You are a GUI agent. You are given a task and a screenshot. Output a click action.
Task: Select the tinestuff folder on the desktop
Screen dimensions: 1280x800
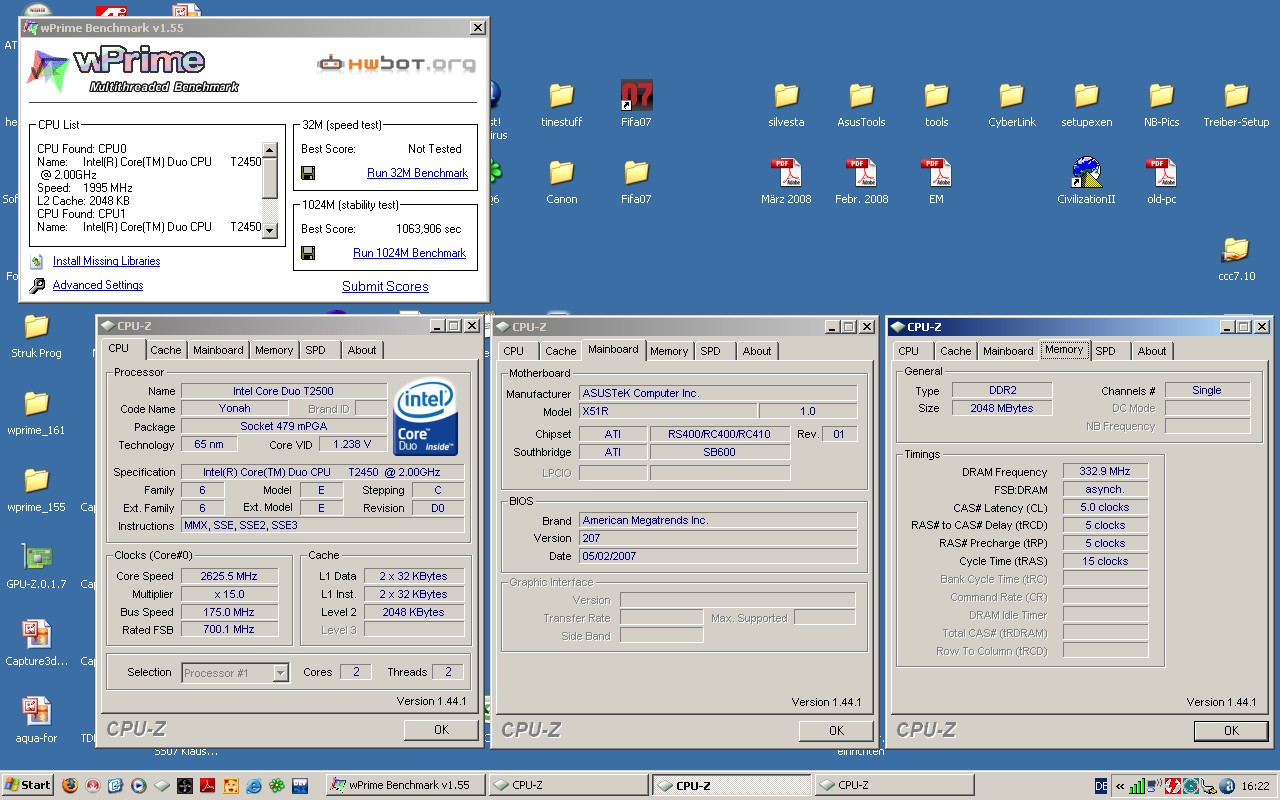click(562, 105)
